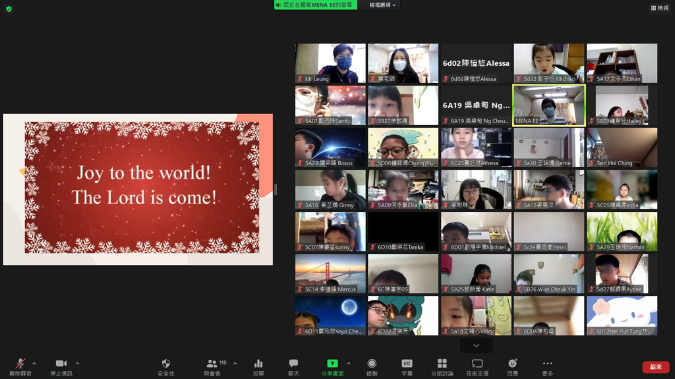The height and width of the screenshot is (379, 675).
Task: Open the Reactions smiley icon
Action: tap(512, 367)
